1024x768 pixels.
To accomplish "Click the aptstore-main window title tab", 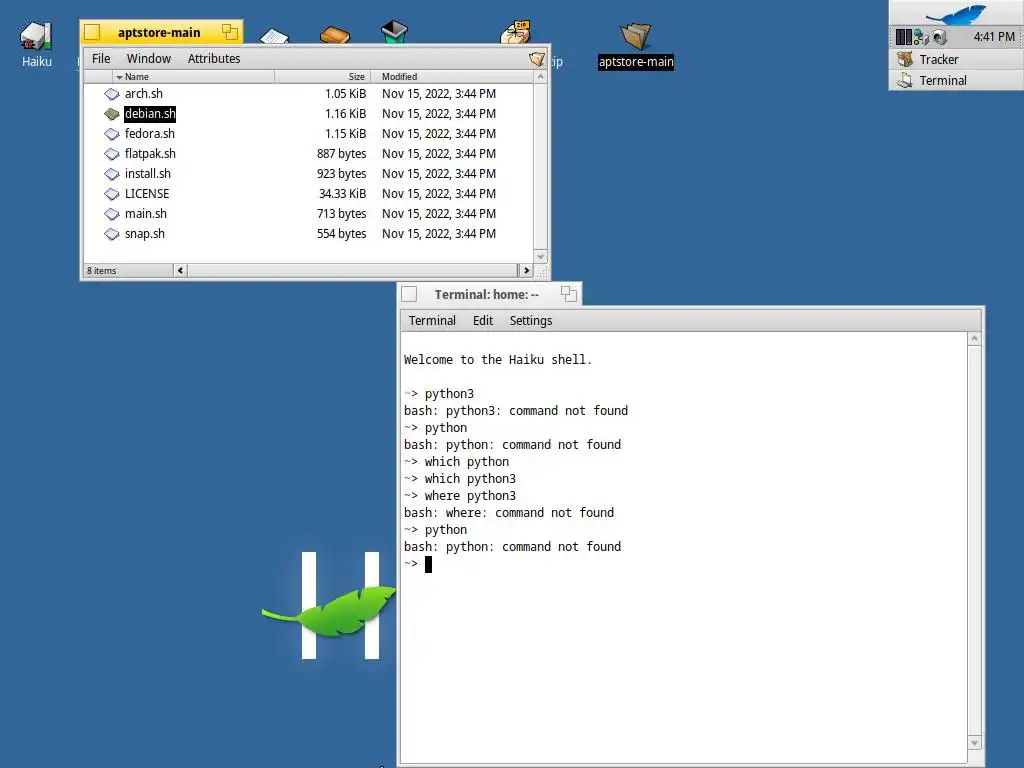I will (161, 32).
